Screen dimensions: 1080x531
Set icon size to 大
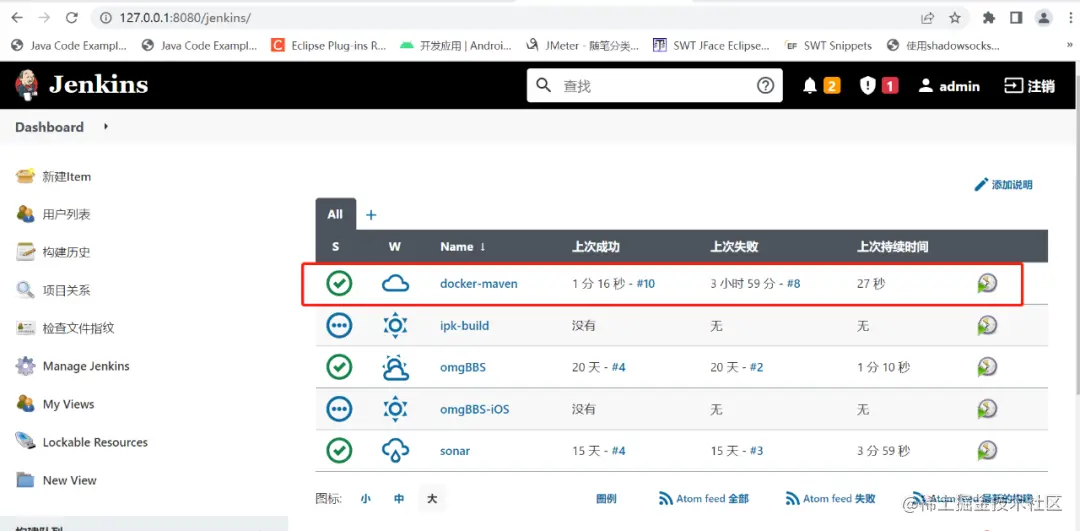coord(432,499)
